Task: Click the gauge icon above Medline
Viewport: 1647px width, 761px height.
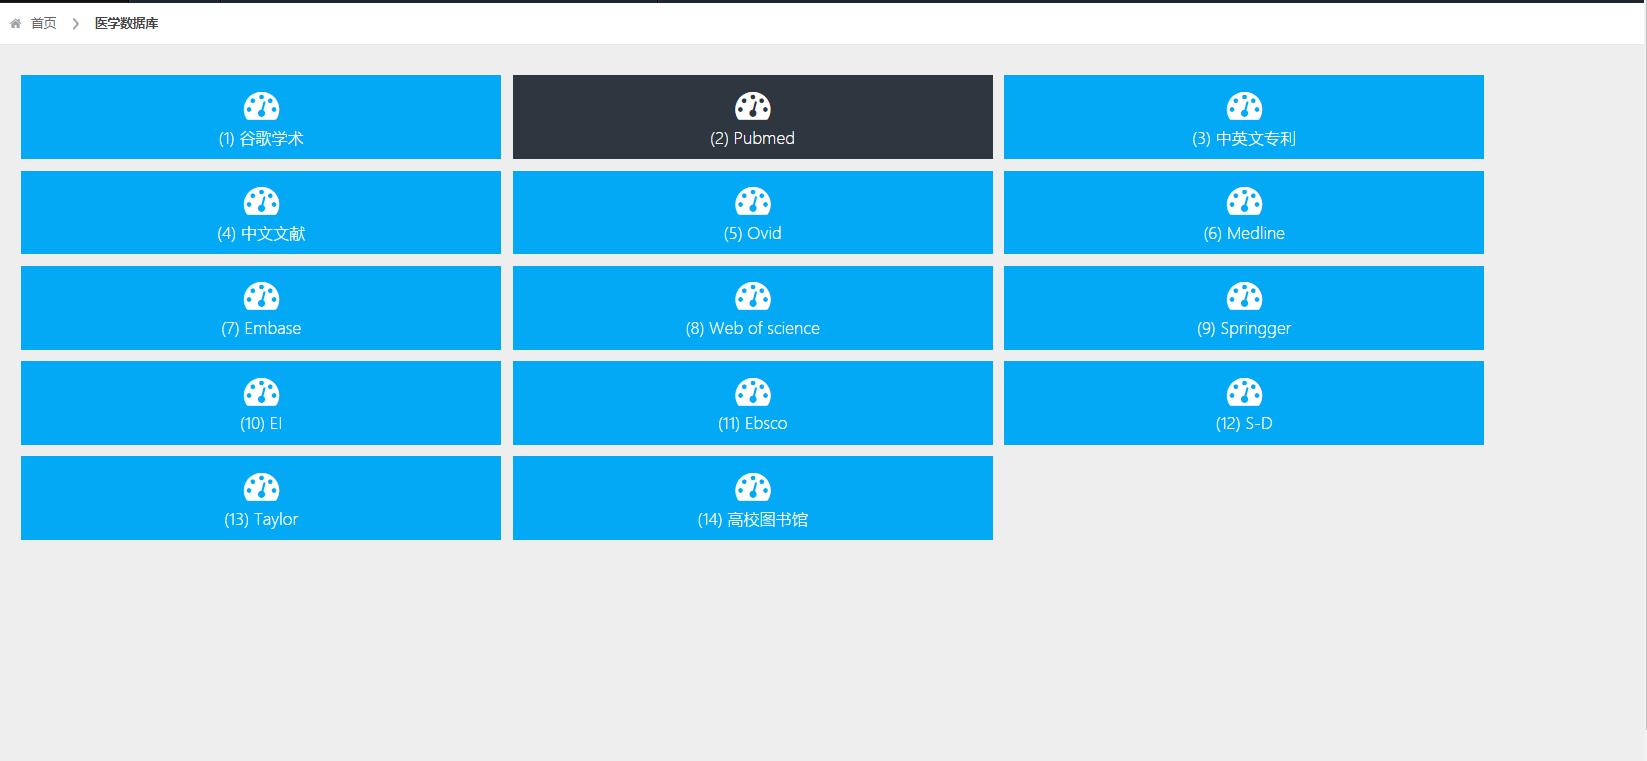Action: [1244, 201]
